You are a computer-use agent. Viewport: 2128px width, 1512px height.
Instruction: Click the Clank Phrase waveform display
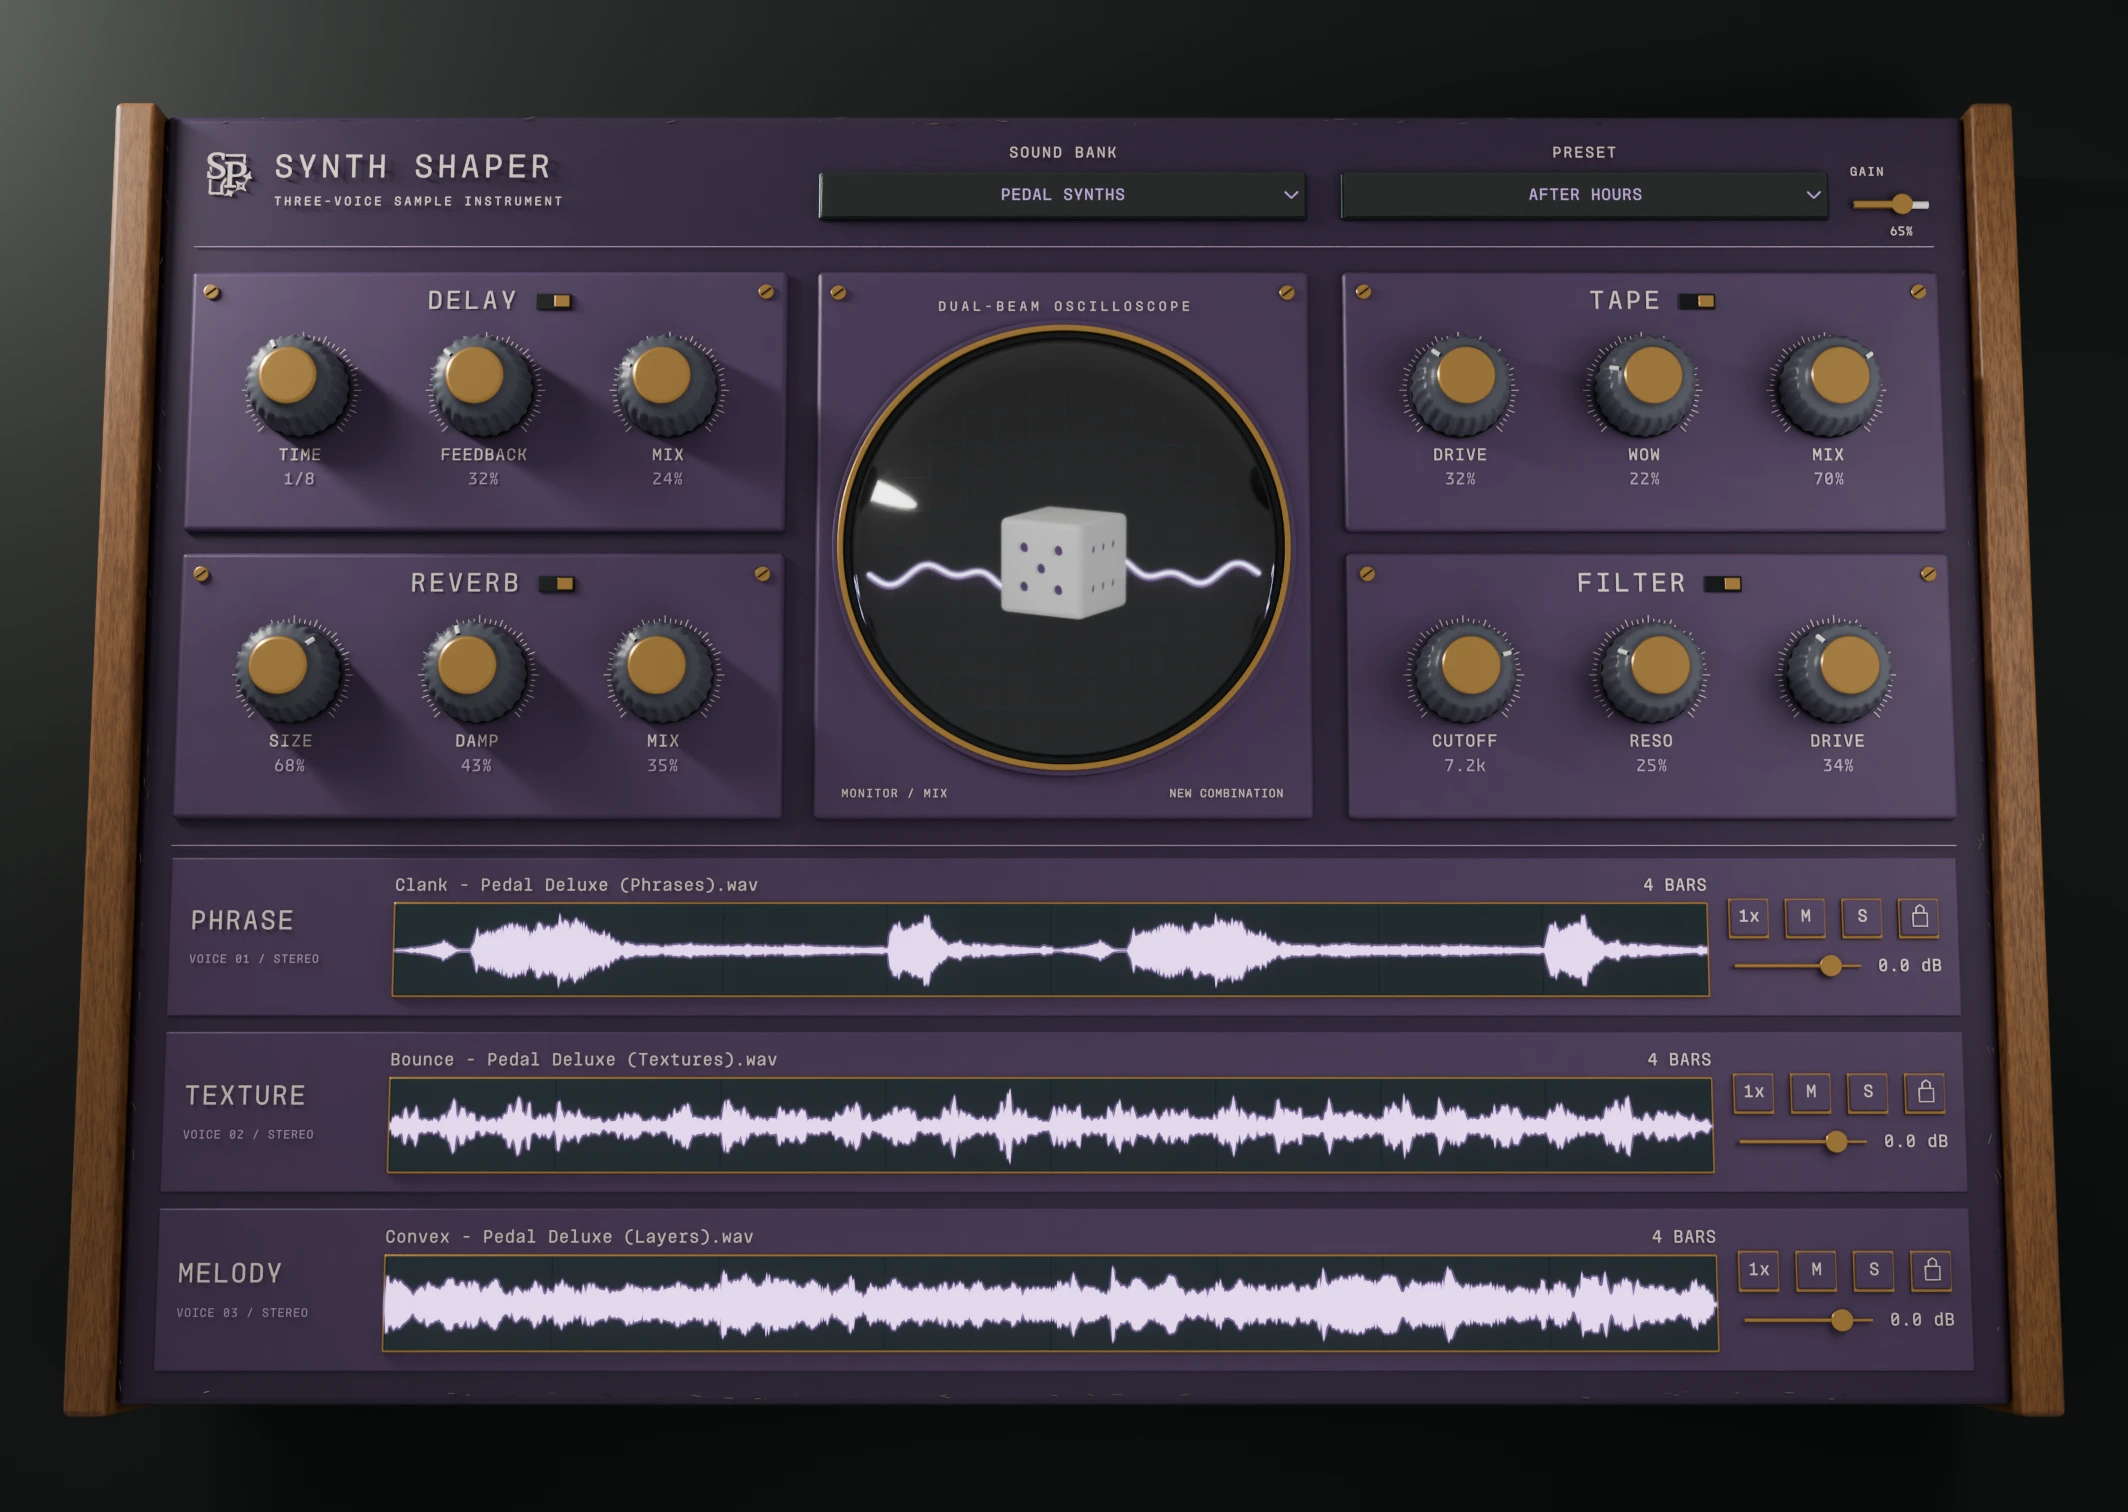[x=1051, y=950]
